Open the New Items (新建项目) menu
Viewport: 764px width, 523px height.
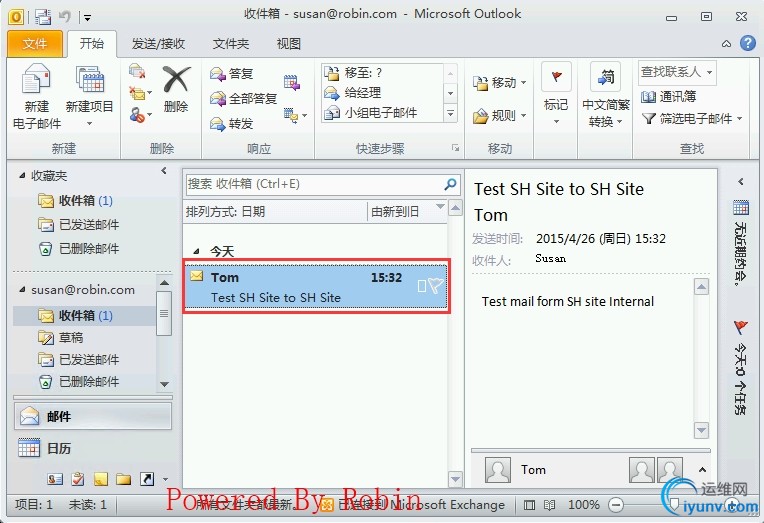89,96
